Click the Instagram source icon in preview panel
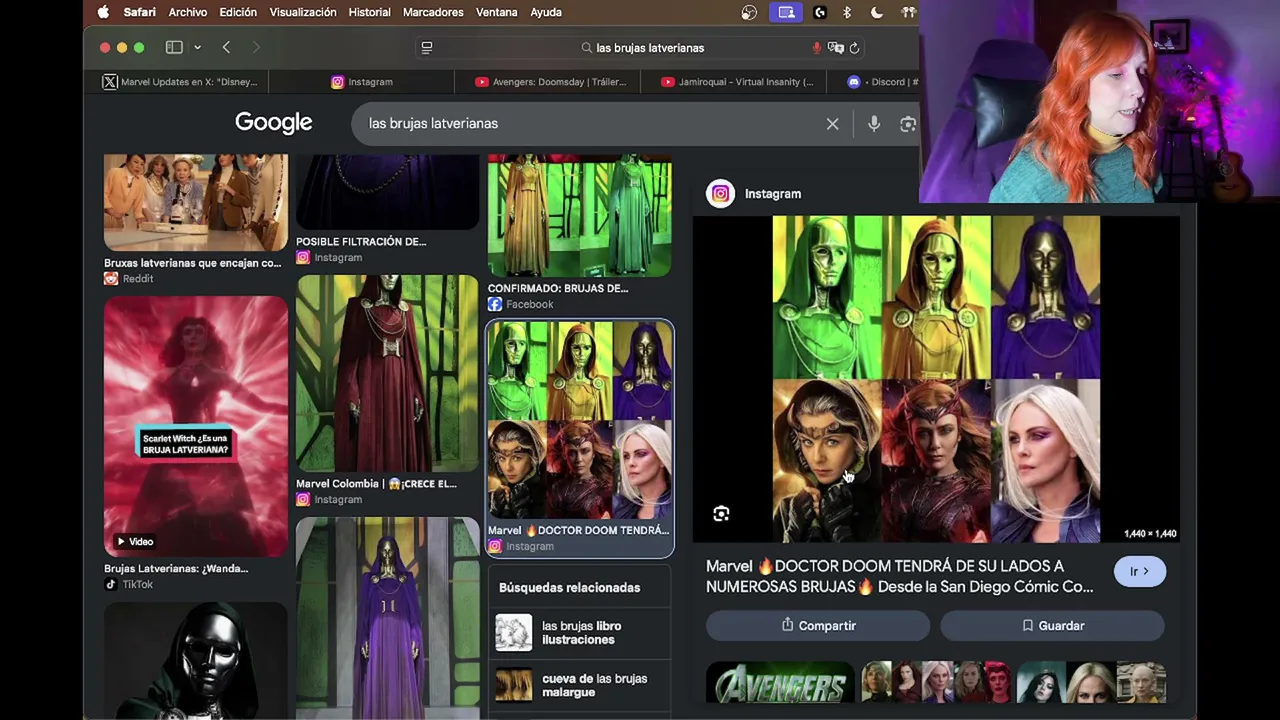Viewport: 1280px width, 720px height. click(721, 194)
